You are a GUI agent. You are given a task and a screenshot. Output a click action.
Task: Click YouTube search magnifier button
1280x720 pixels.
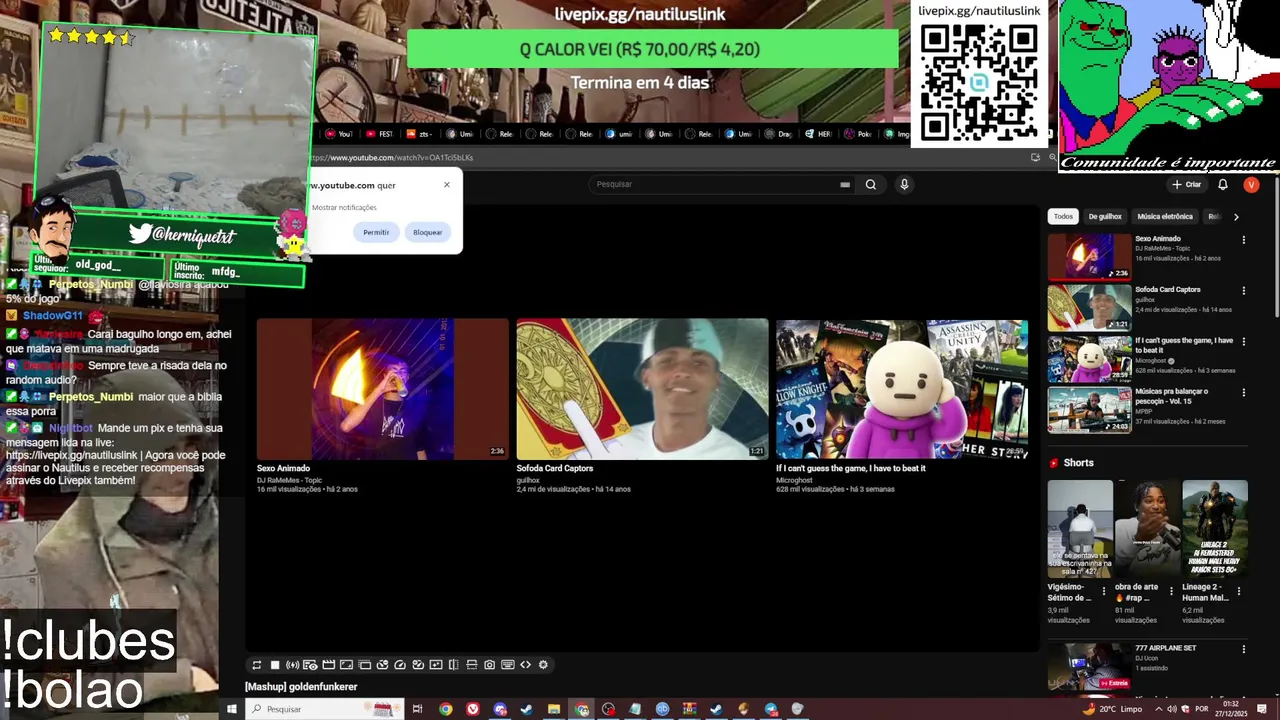pyautogui.click(x=871, y=184)
